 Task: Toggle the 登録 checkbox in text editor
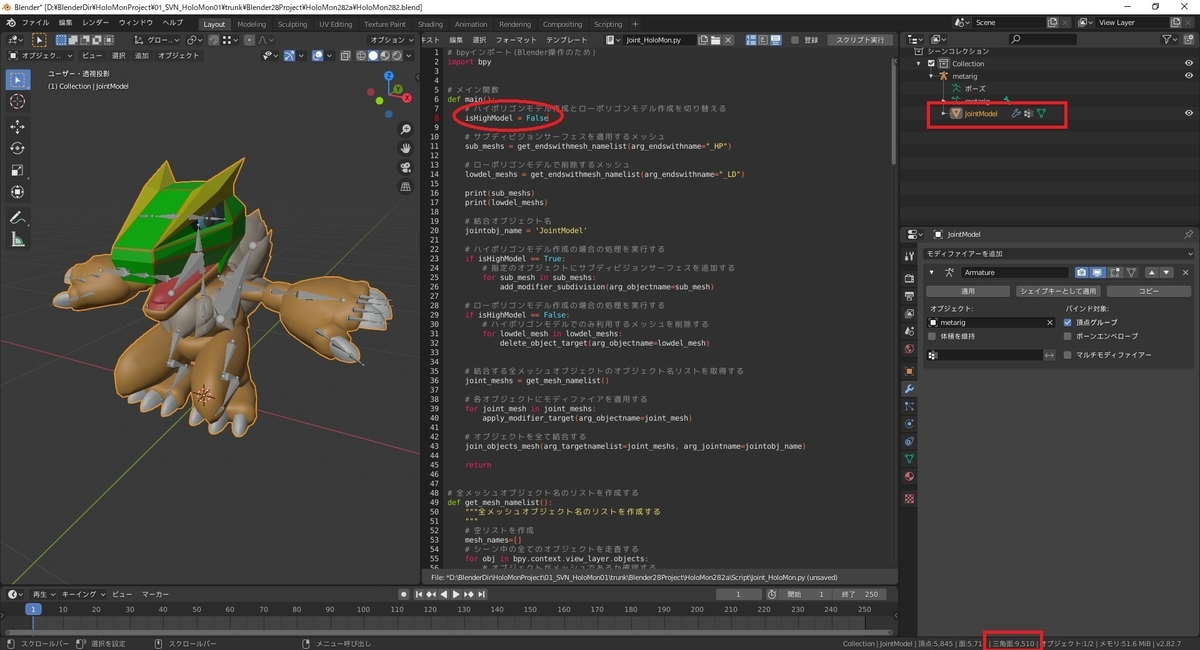click(795, 39)
